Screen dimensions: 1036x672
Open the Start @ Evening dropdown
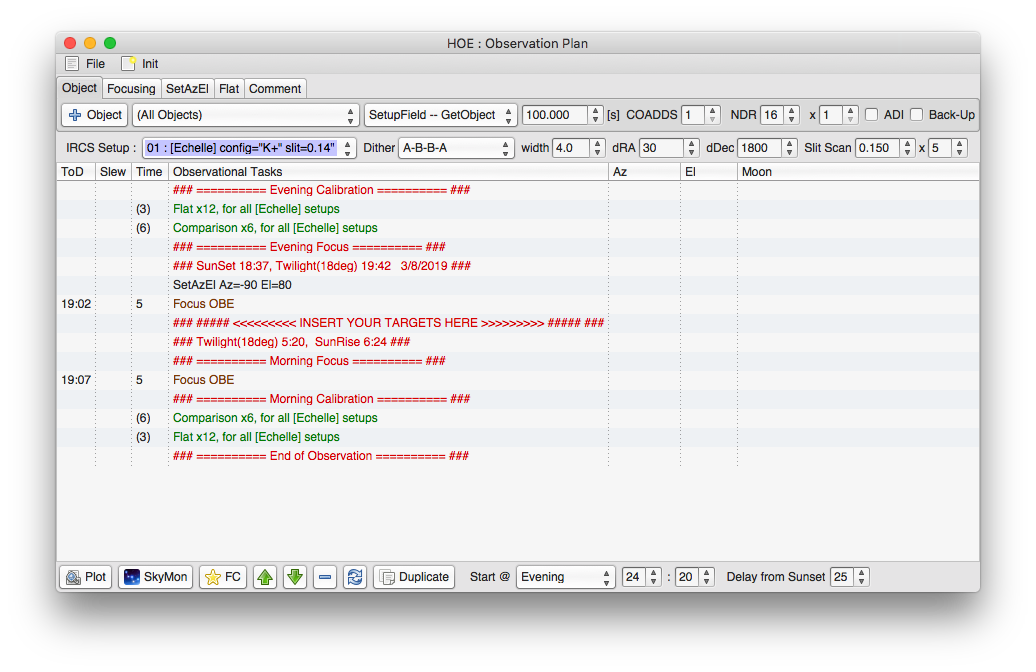pos(565,576)
